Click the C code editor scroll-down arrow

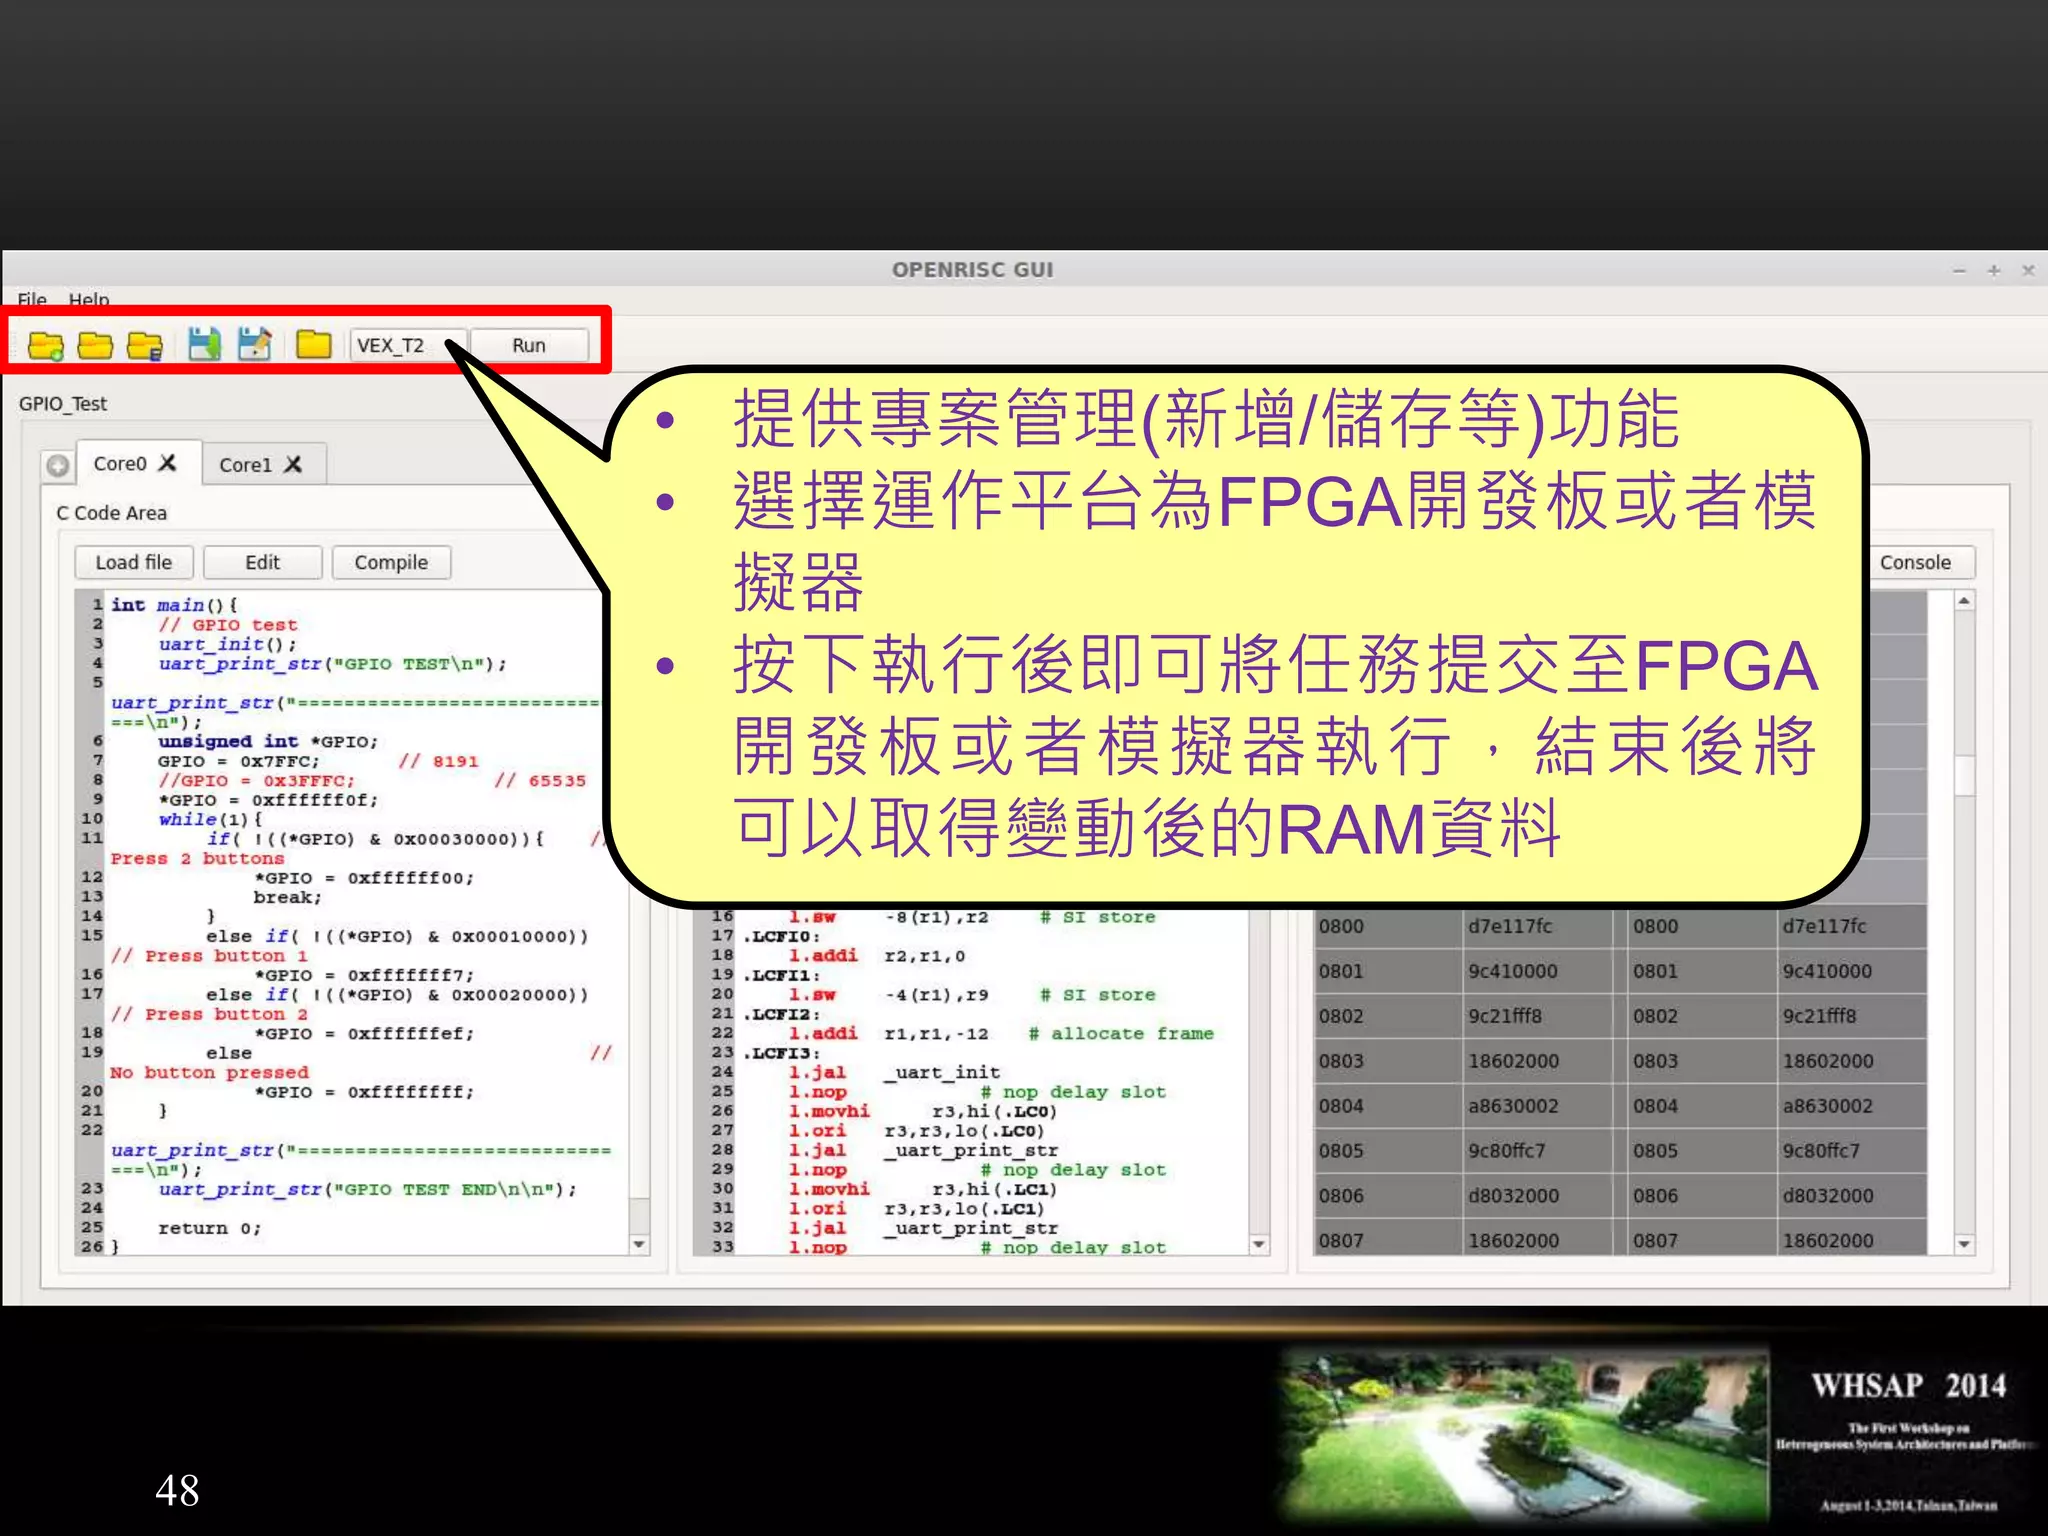pos(639,1244)
